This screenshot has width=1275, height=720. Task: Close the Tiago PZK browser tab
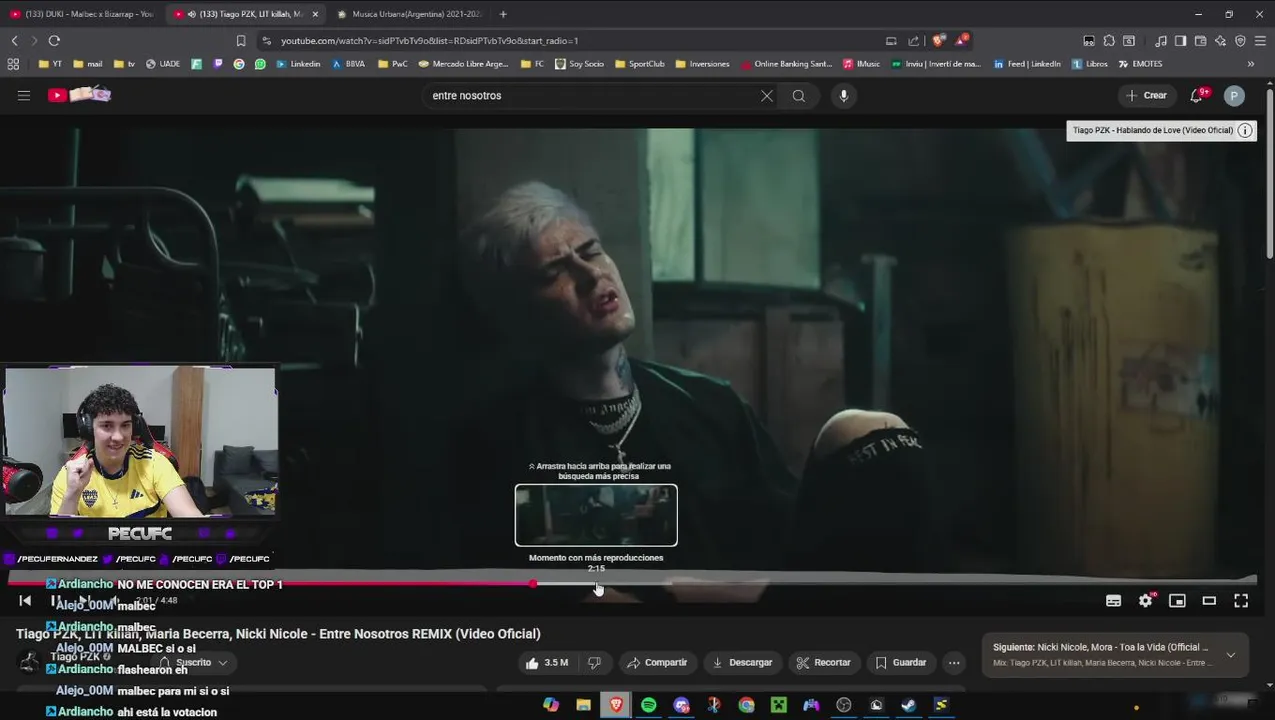pyautogui.click(x=314, y=14)
